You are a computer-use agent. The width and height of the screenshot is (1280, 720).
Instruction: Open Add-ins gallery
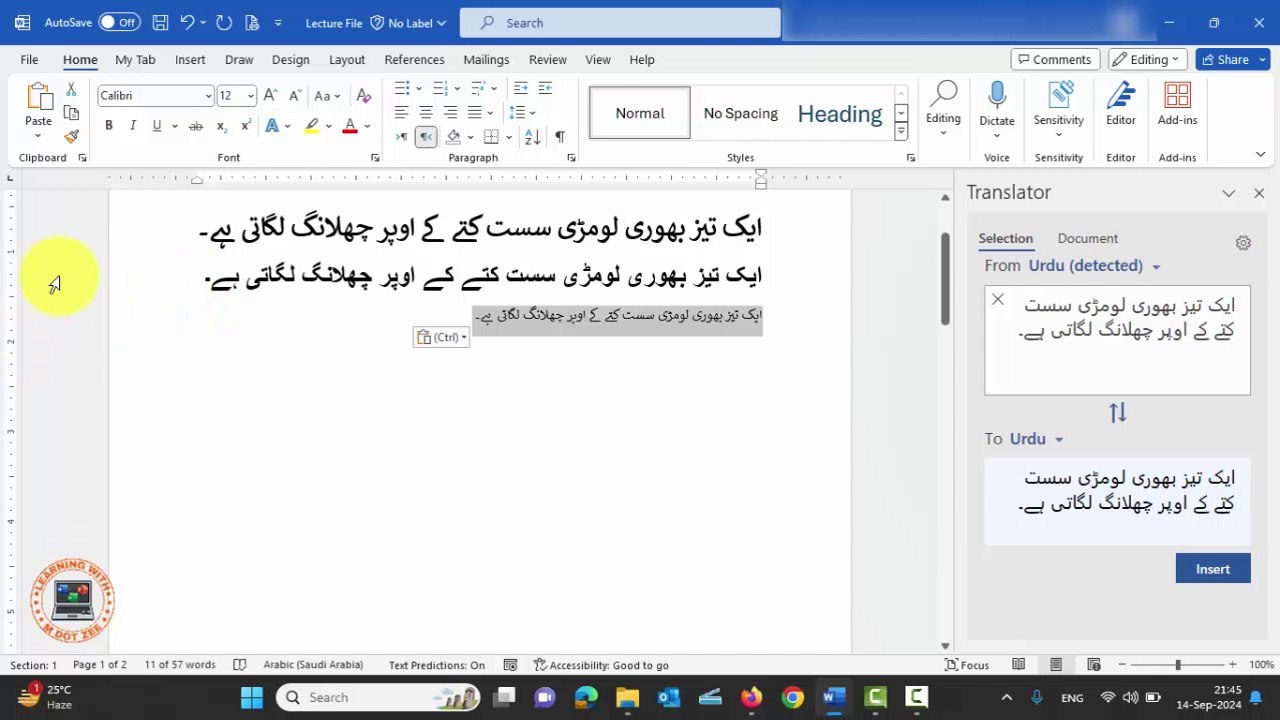[x=1177, y=105]
